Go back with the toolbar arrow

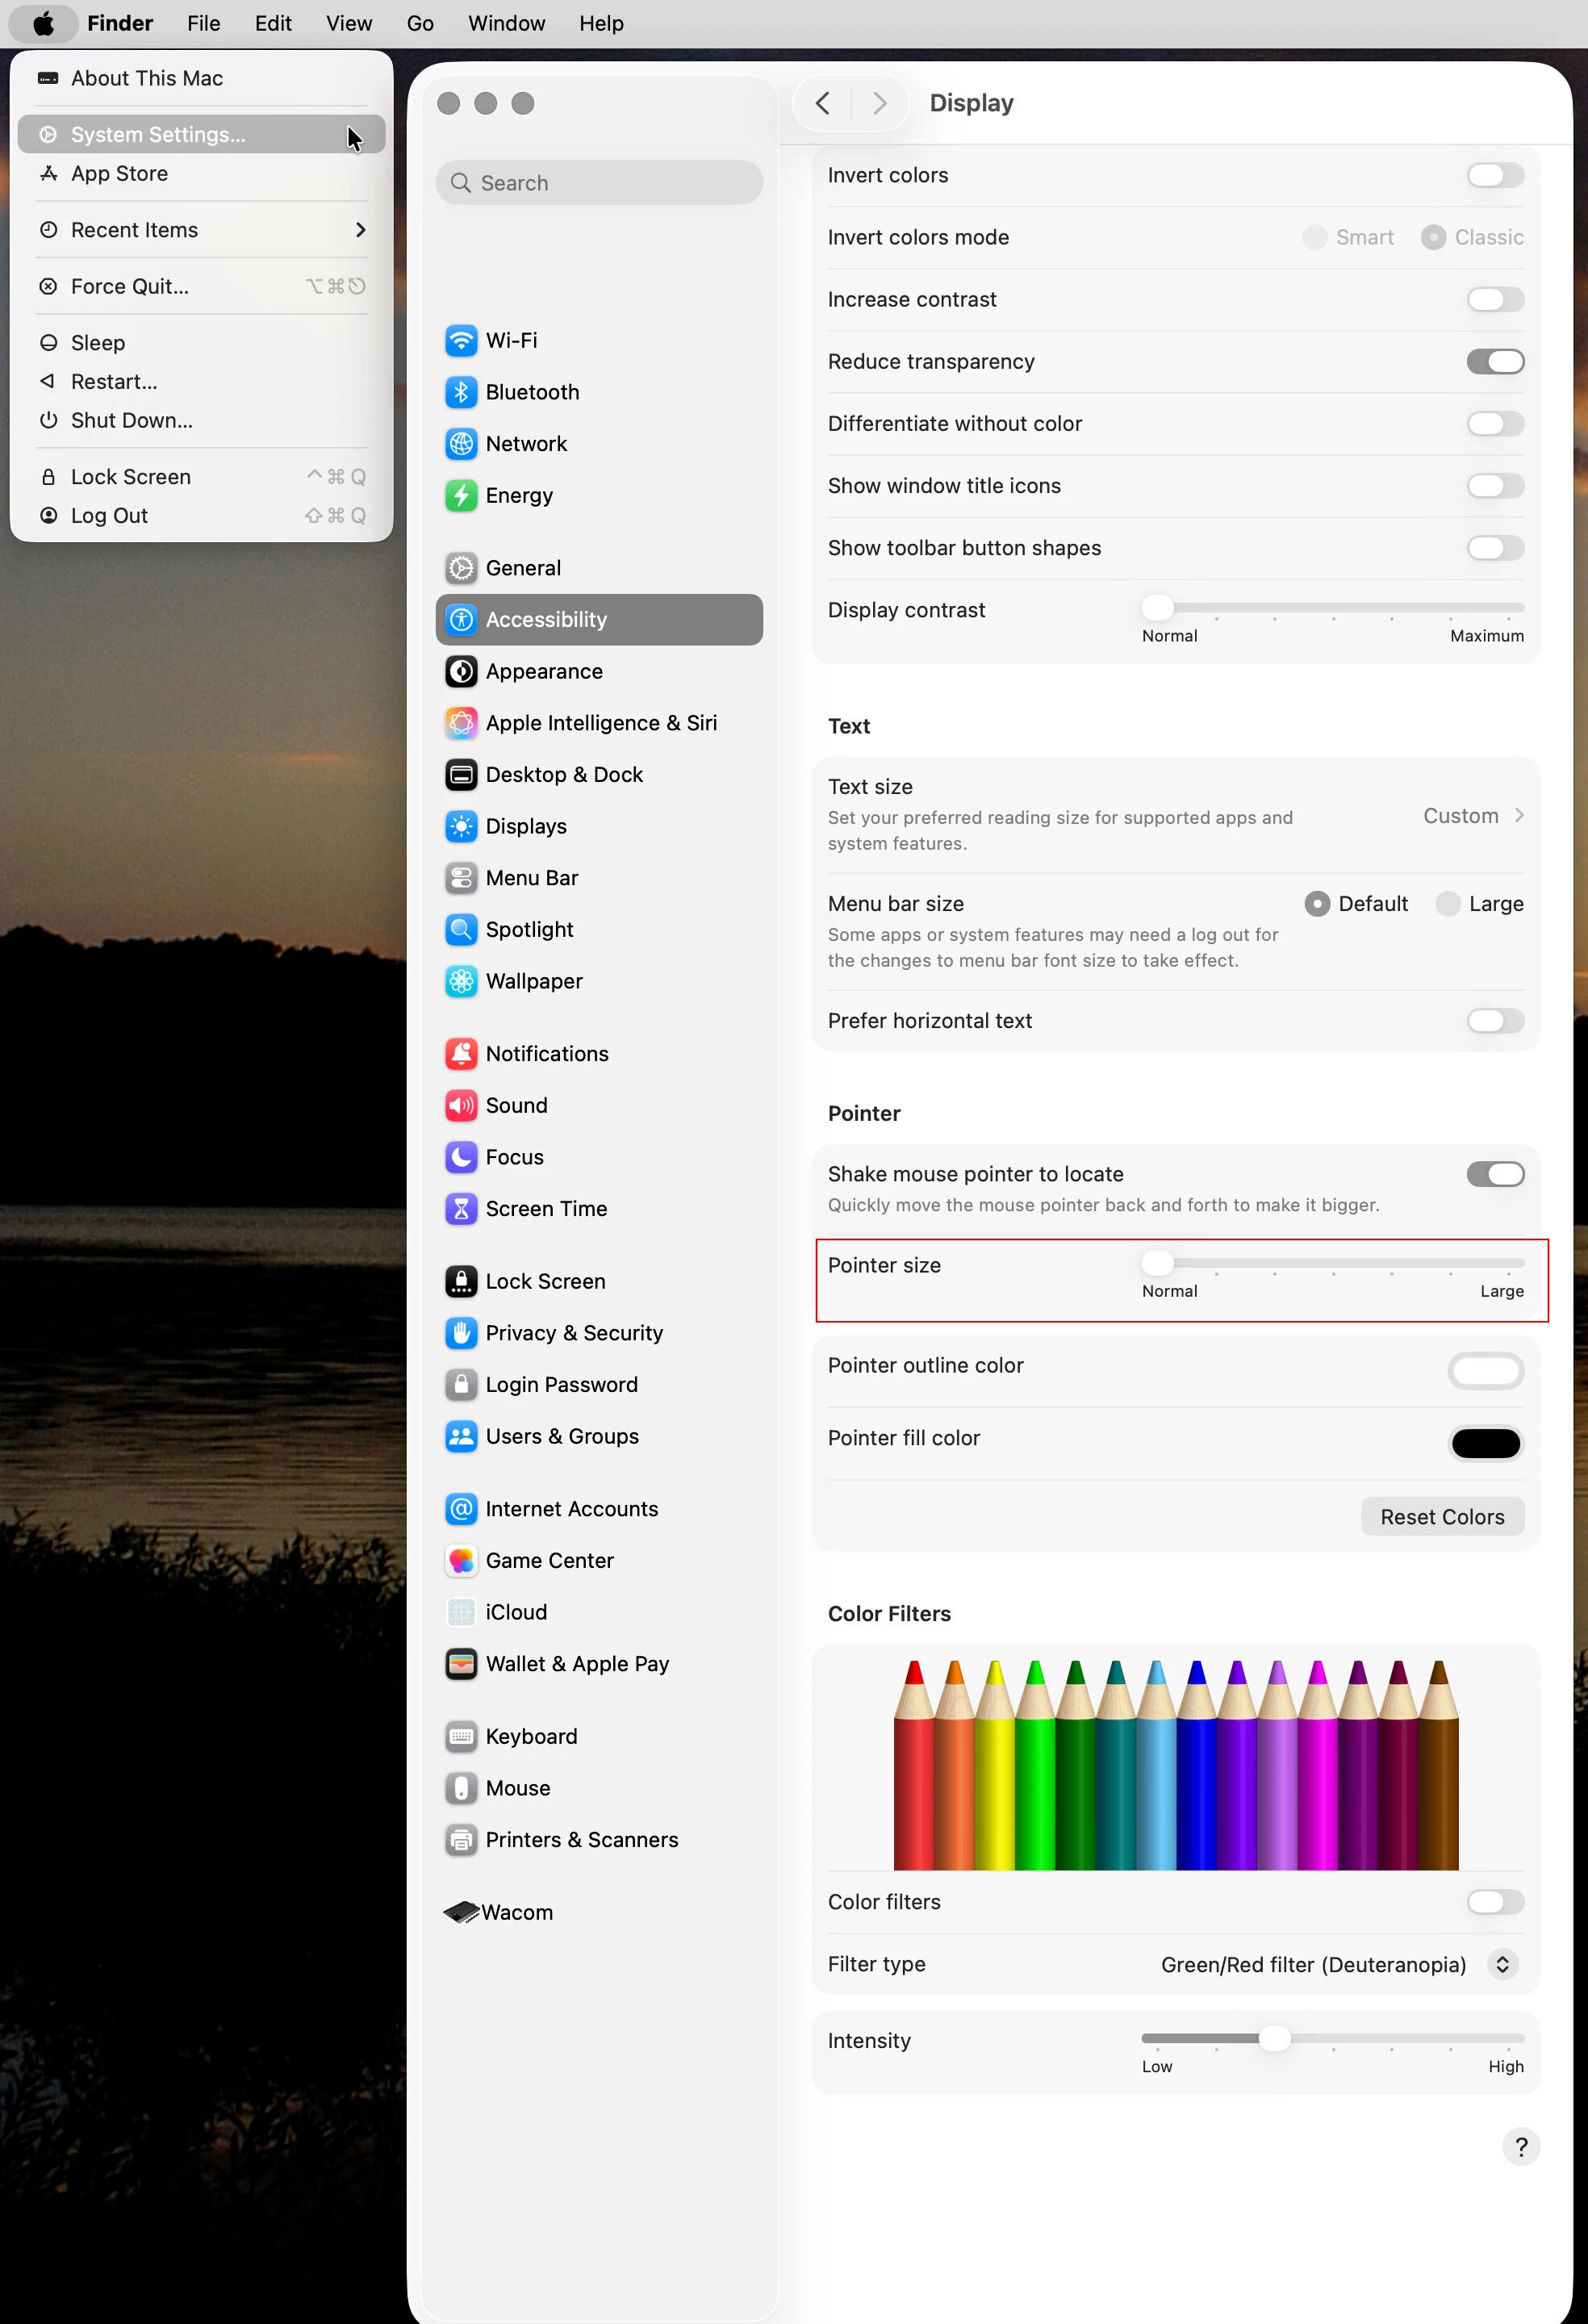tap(823, 103)
